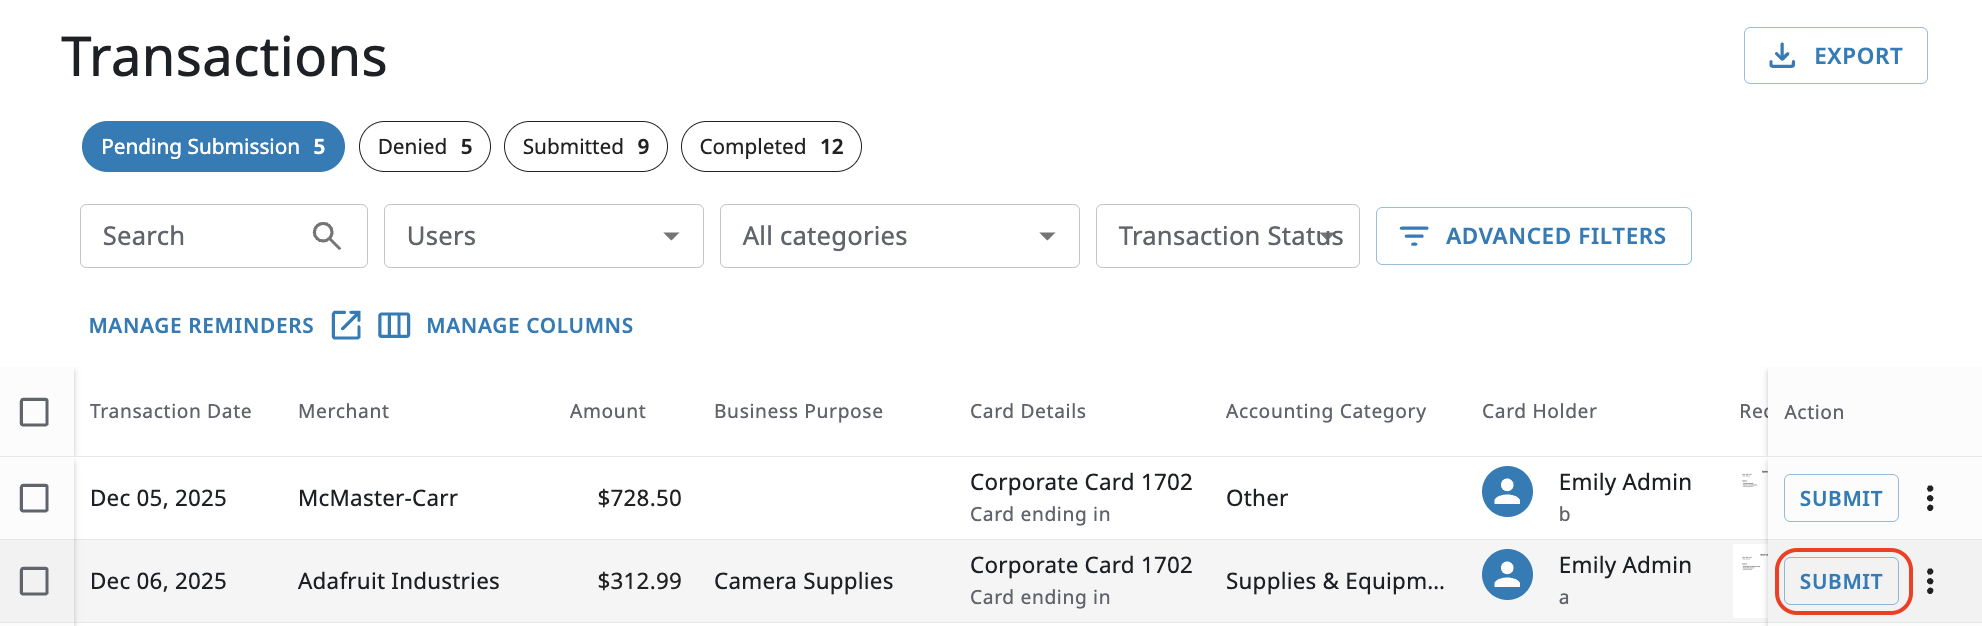Click the export download icon
This screenshot has height=626, width=1982.
pos(1782,56)
